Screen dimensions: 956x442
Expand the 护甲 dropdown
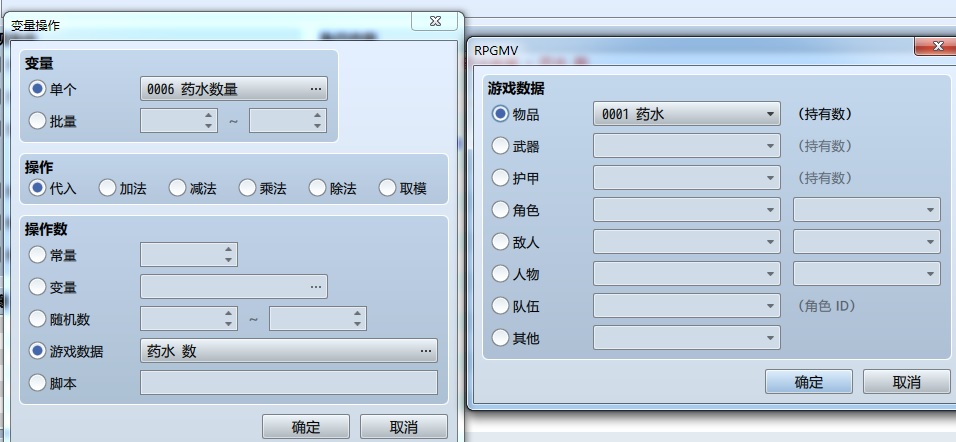687,178
